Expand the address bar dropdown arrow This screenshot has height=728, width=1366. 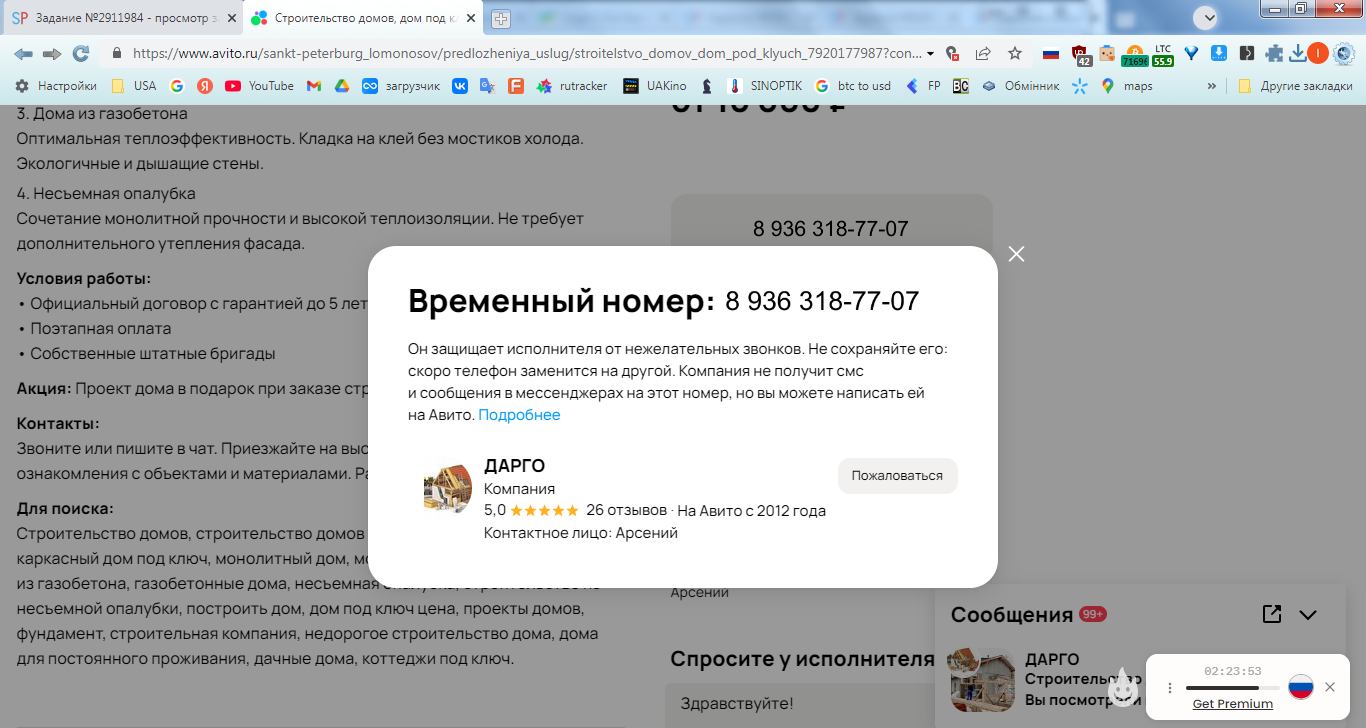point(931,54)
